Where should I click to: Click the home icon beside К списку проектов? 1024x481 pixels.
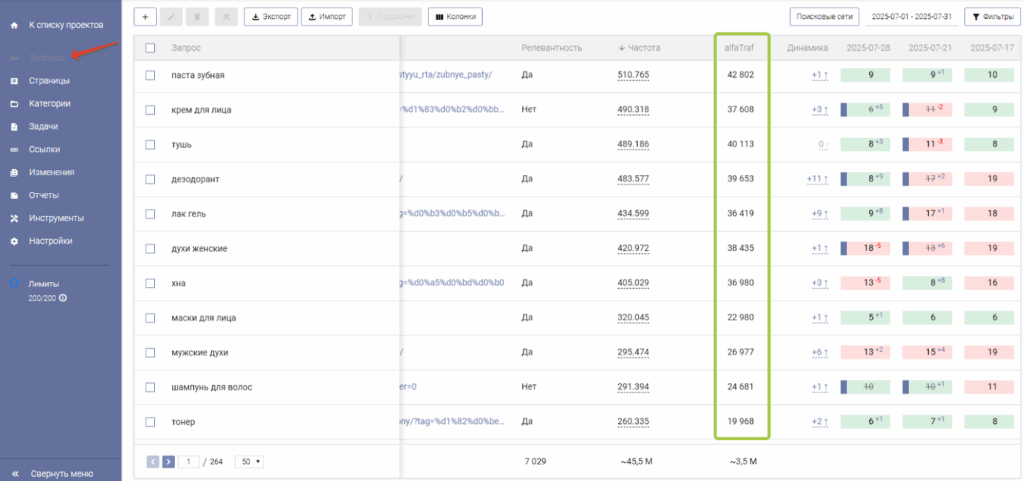click(x=14, y=24)
